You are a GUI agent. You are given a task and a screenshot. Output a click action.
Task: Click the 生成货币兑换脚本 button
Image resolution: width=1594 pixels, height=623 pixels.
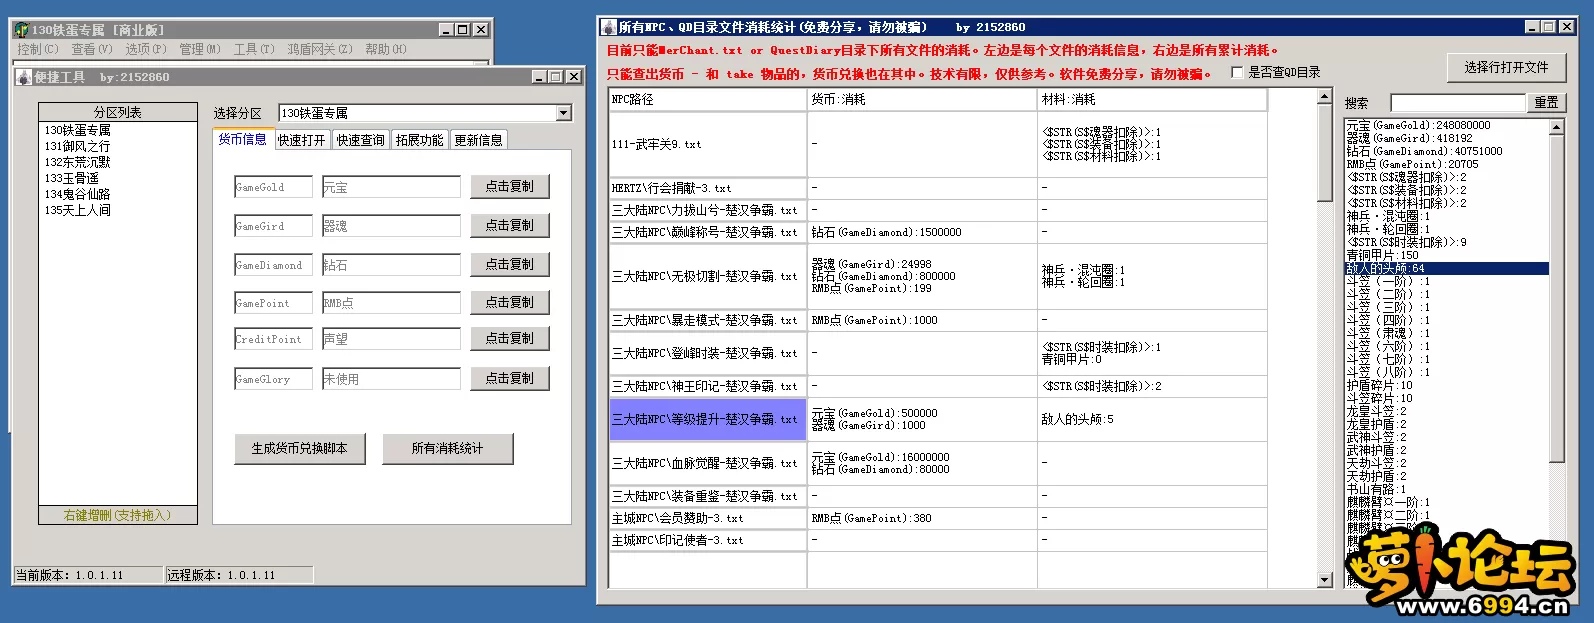300,449
